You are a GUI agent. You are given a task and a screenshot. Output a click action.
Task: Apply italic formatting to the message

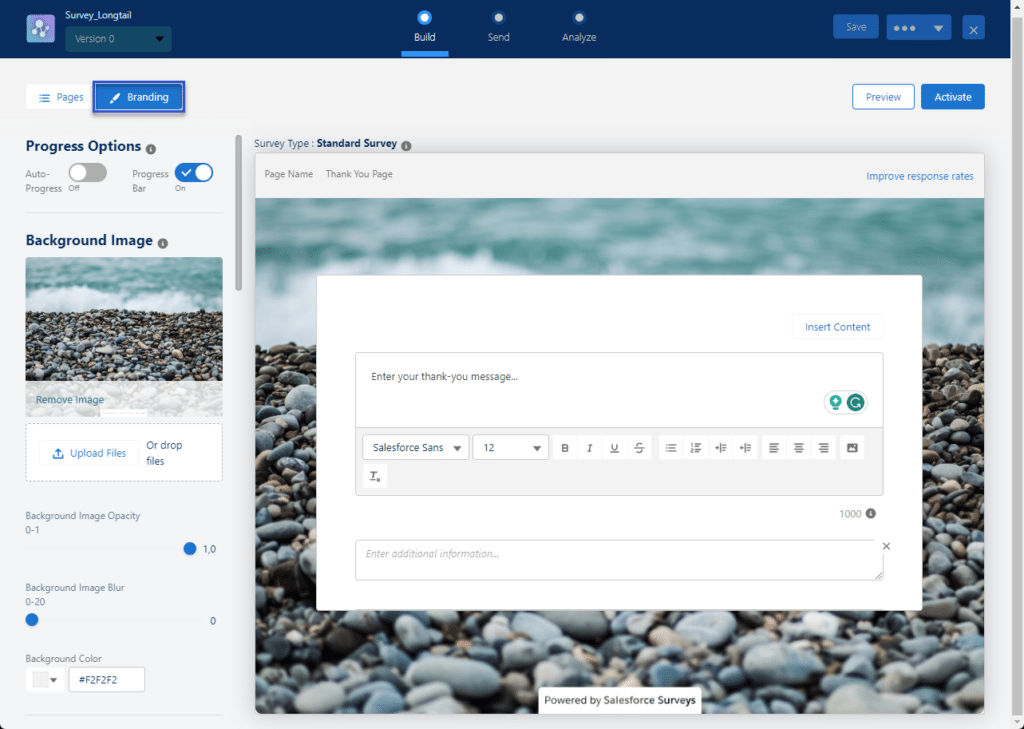(590, 448)
